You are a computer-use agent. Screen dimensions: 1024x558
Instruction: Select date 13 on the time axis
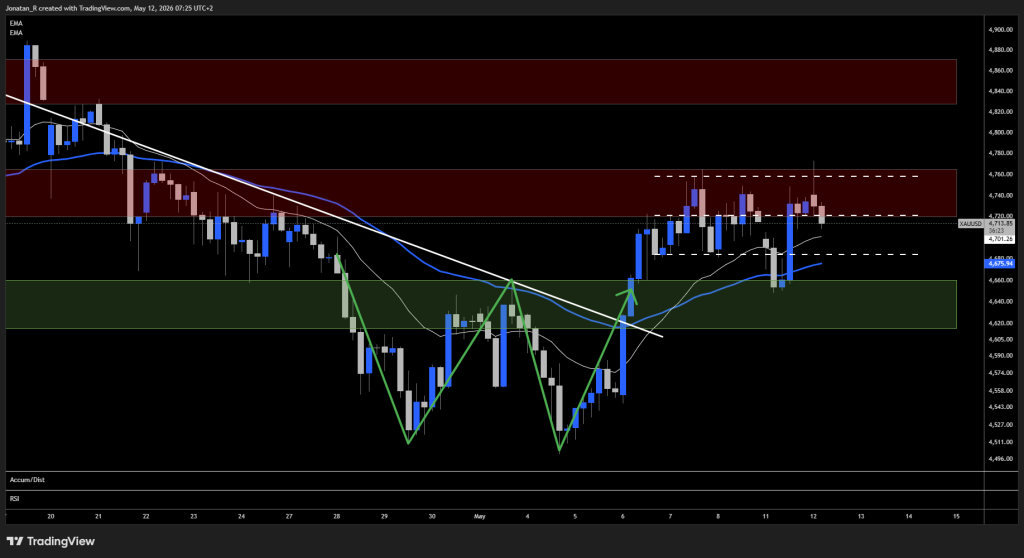click(x=861, y=516)
